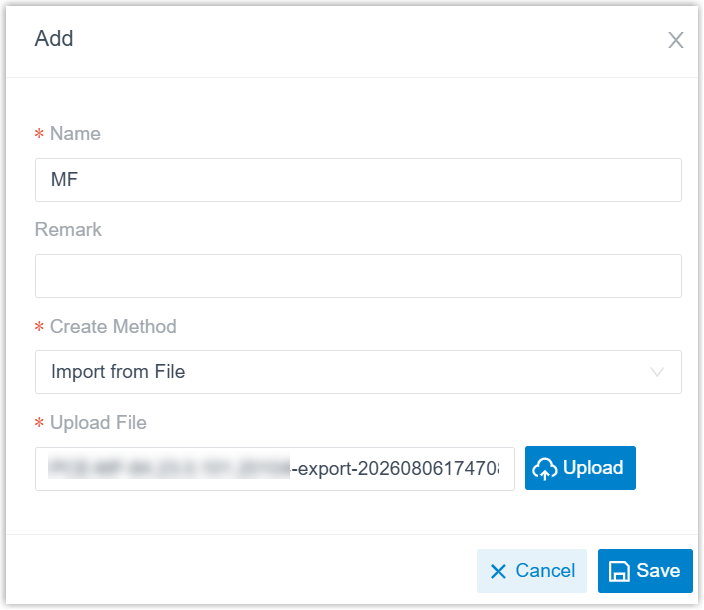Close the Add dialog with the X
This screenshot has height=610, width=704.
point(675,40)
